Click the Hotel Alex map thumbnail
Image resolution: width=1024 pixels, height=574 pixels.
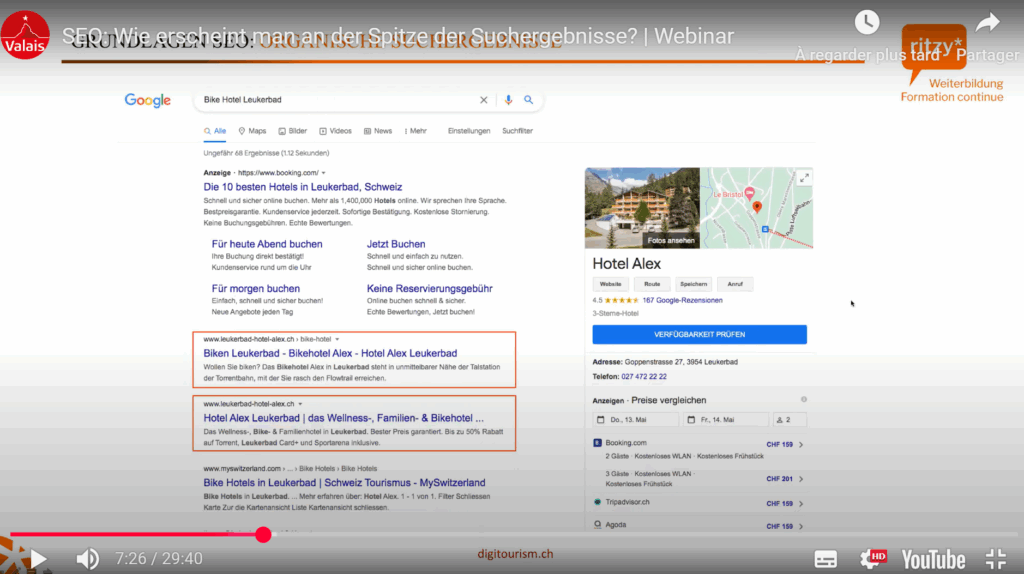[756, 208]
